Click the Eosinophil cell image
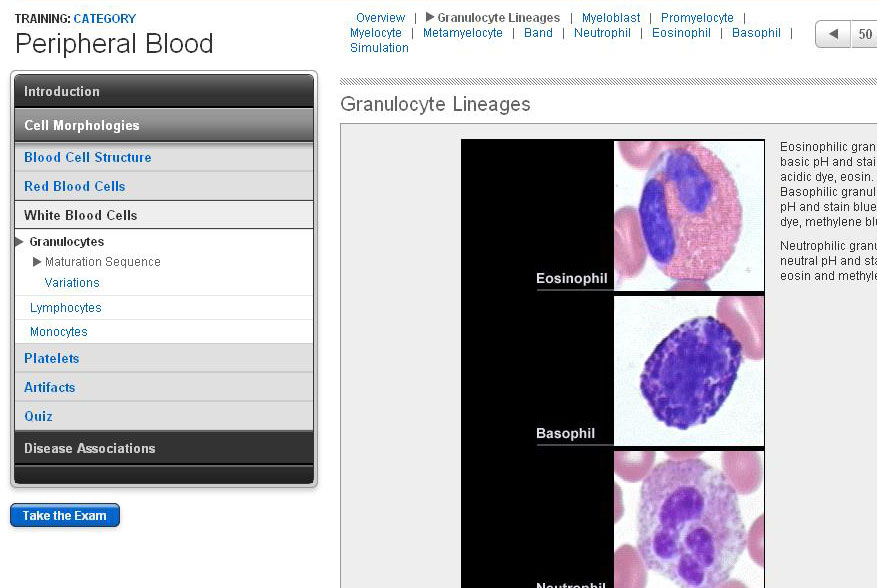 point(688,215)
